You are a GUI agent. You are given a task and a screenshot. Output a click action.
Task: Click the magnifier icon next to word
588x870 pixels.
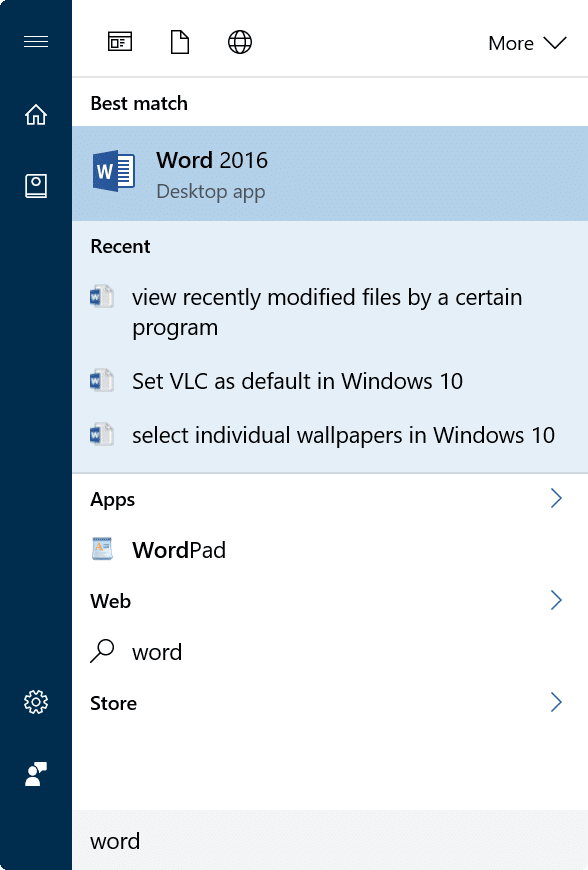click(x=102, y=651)
